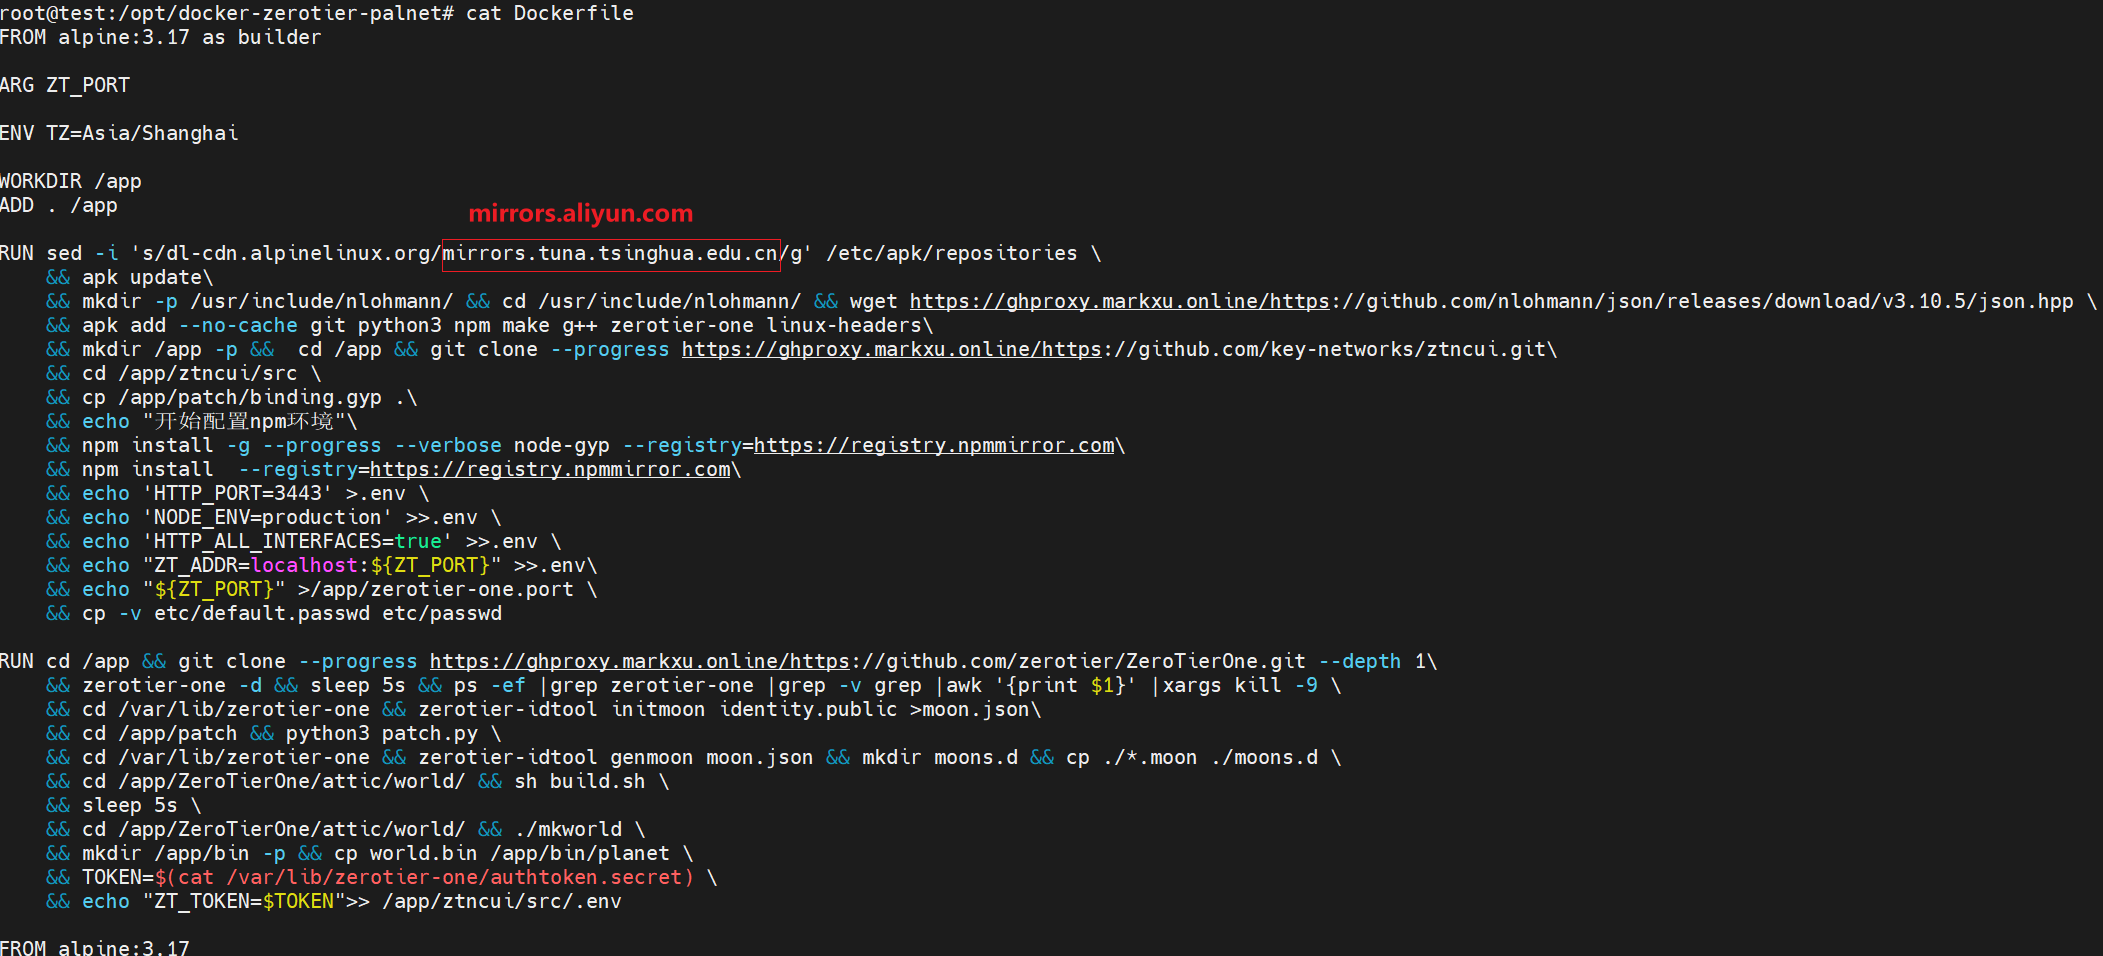Click the 'ARG ZT_PORT' line
Screen dimensions: 2103x956
[x=65, y=85]
